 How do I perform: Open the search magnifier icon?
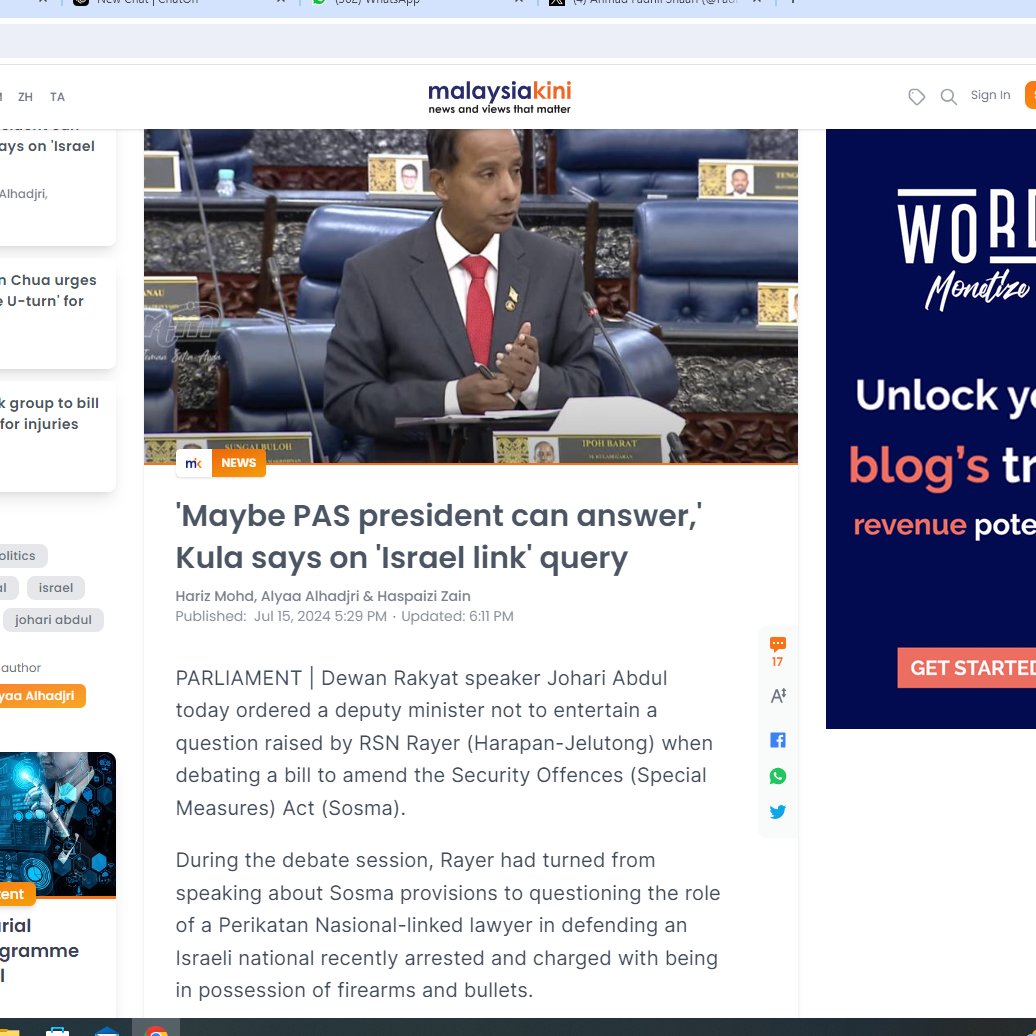[x=948, y=96]
